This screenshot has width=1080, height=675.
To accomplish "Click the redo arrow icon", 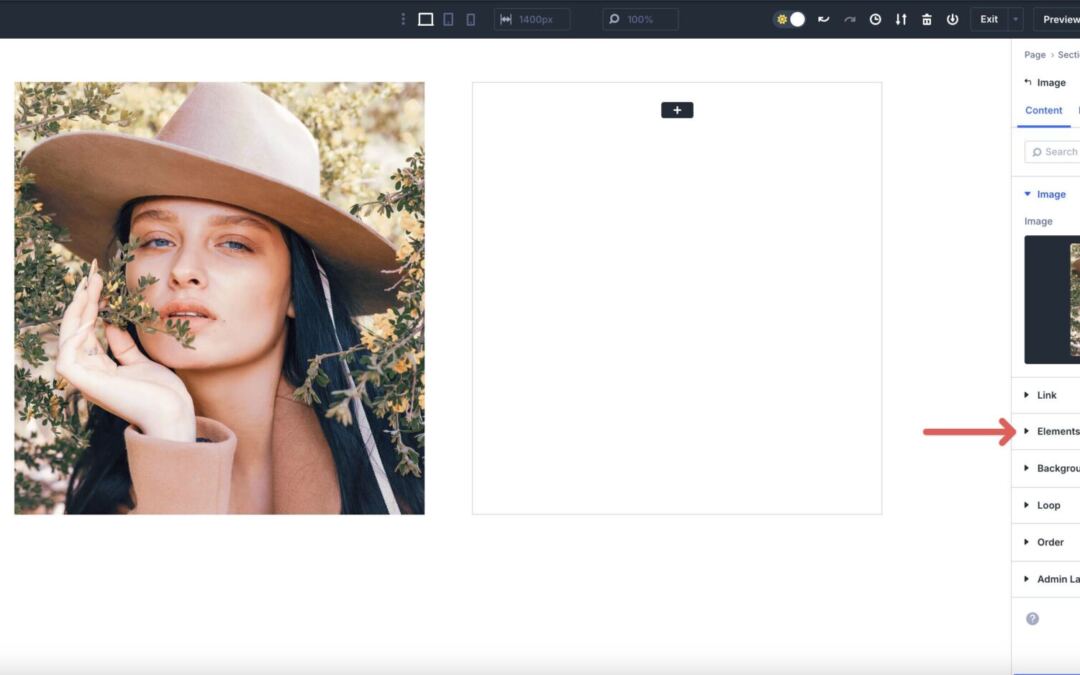I will (848, 19).
